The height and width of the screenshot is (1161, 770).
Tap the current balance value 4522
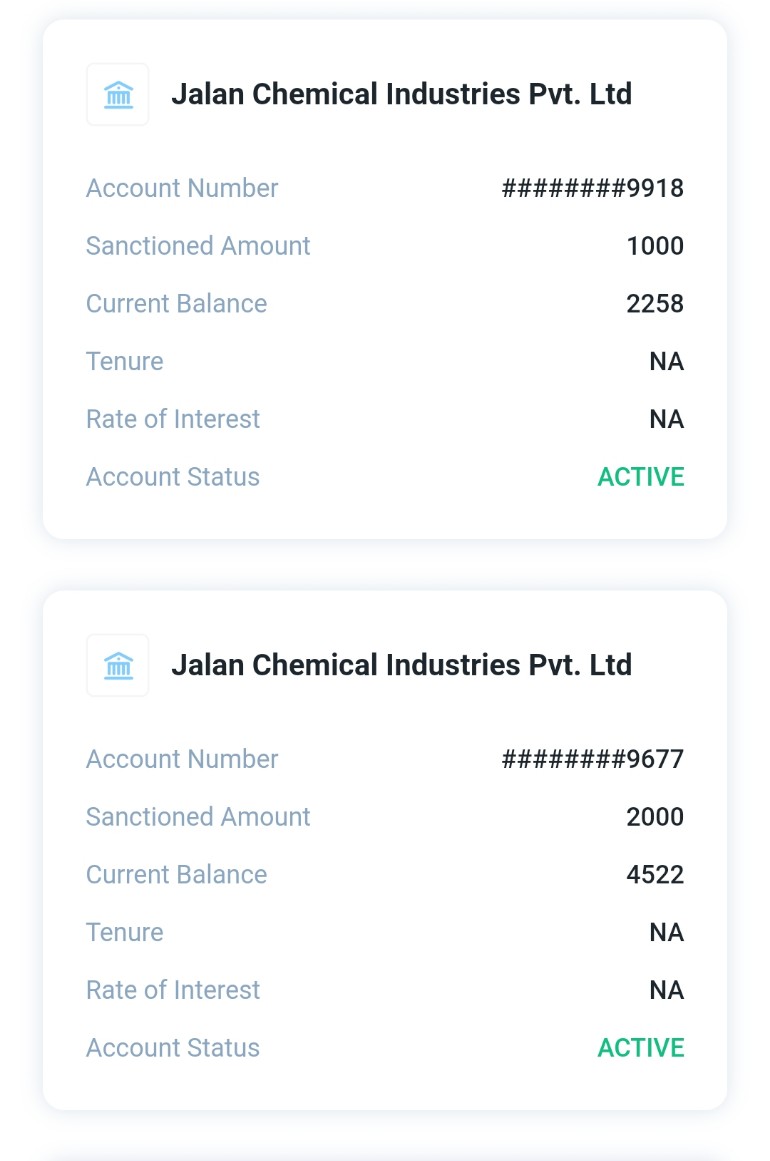655,875
